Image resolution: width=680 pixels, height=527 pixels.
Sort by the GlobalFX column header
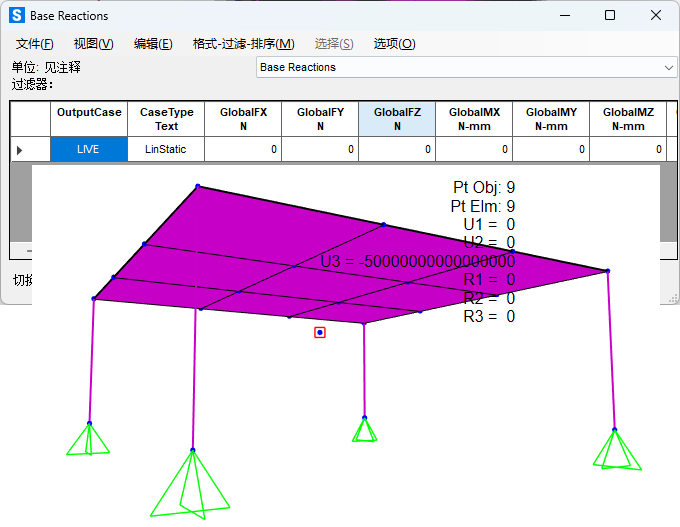pos(243,119)
